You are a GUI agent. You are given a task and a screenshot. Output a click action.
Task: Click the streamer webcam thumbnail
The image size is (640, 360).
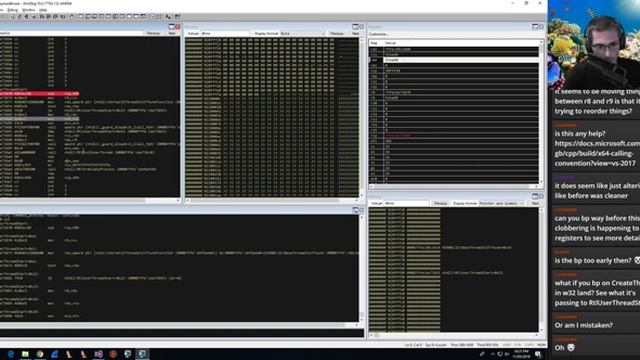coord(594,45)
